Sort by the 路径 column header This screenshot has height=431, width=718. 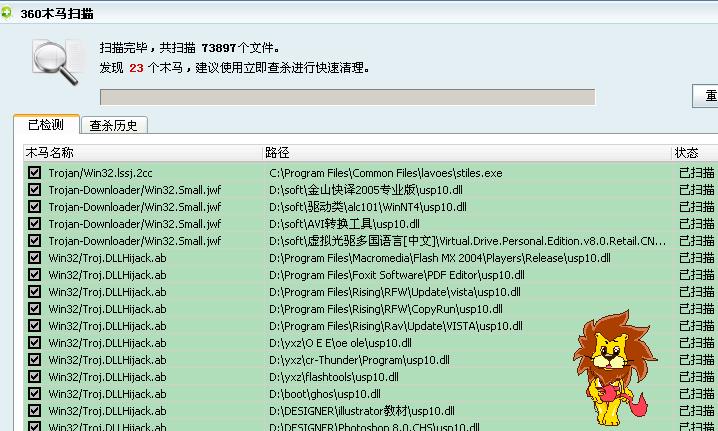467,153
